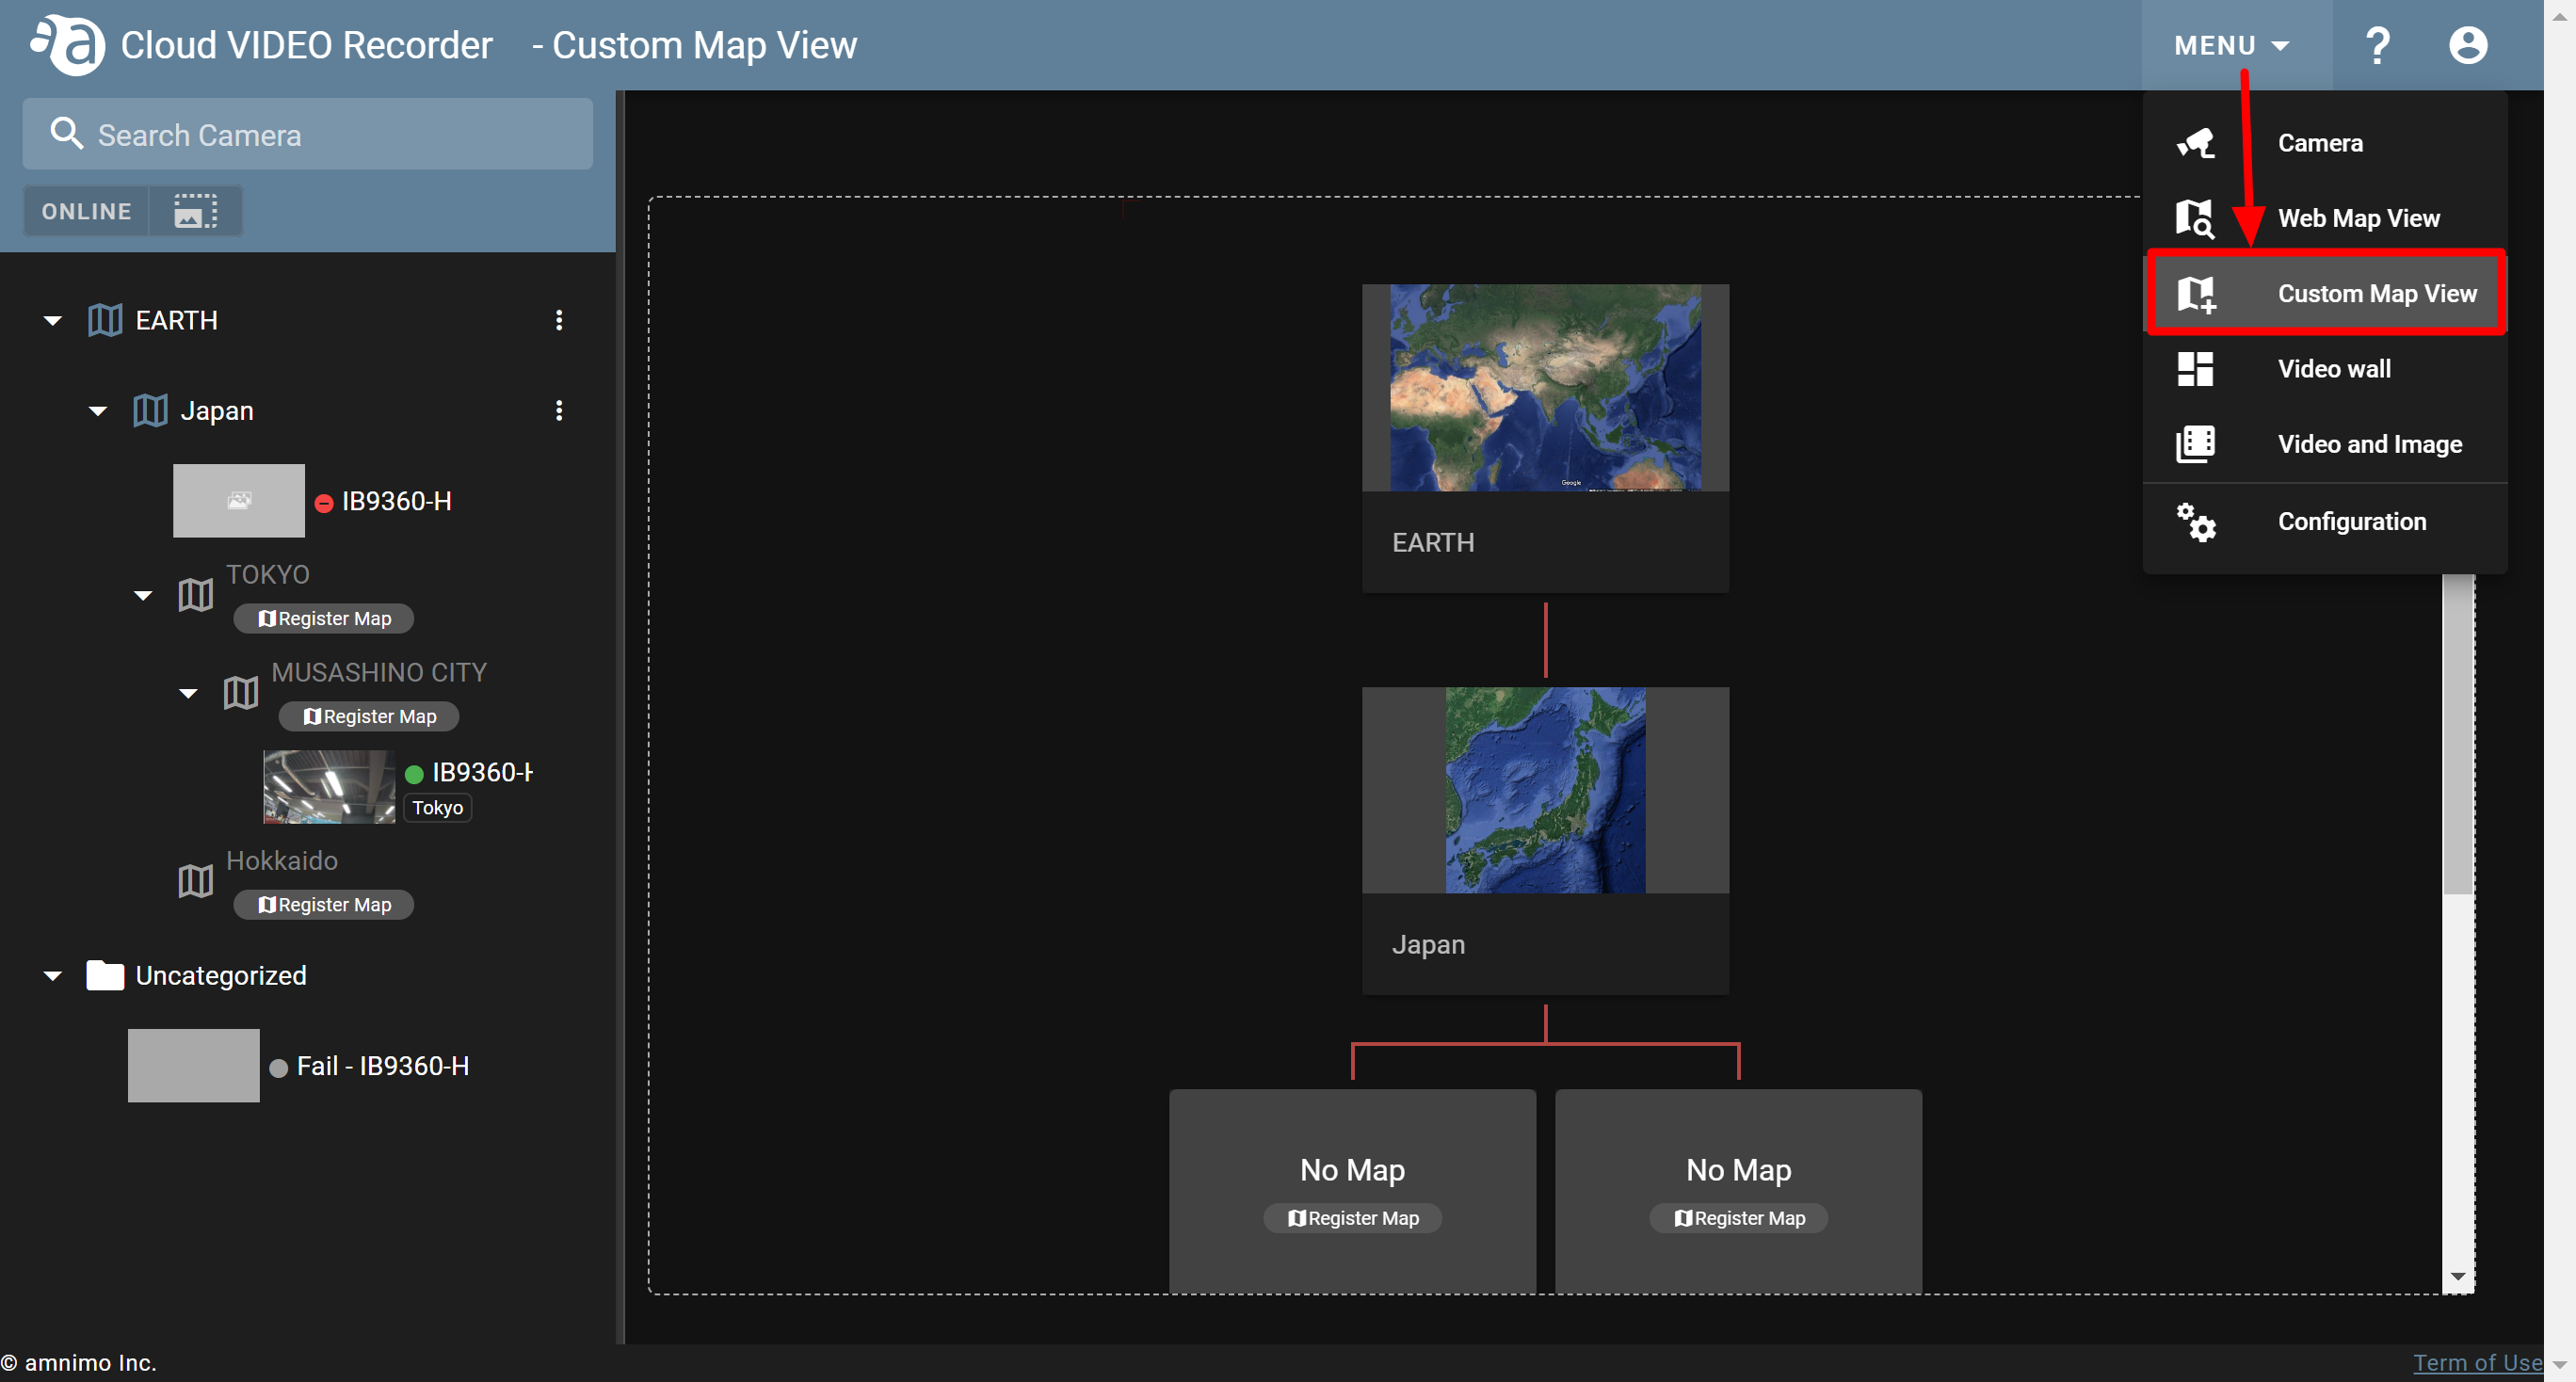
Task: Collapse the Uncategorized section
Action: pos(51,975)
